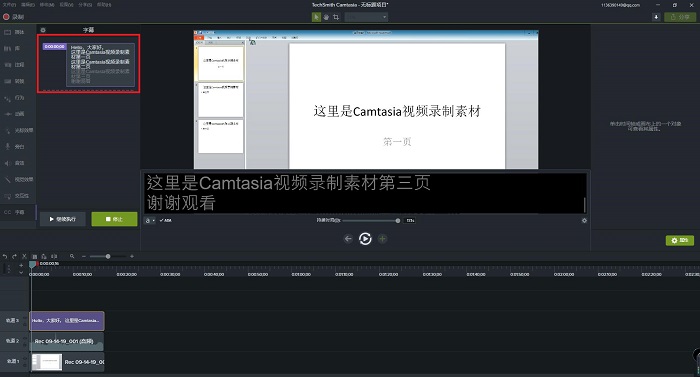Go to the previous caption arrow
700x377 pixels.
click(348, 239)
